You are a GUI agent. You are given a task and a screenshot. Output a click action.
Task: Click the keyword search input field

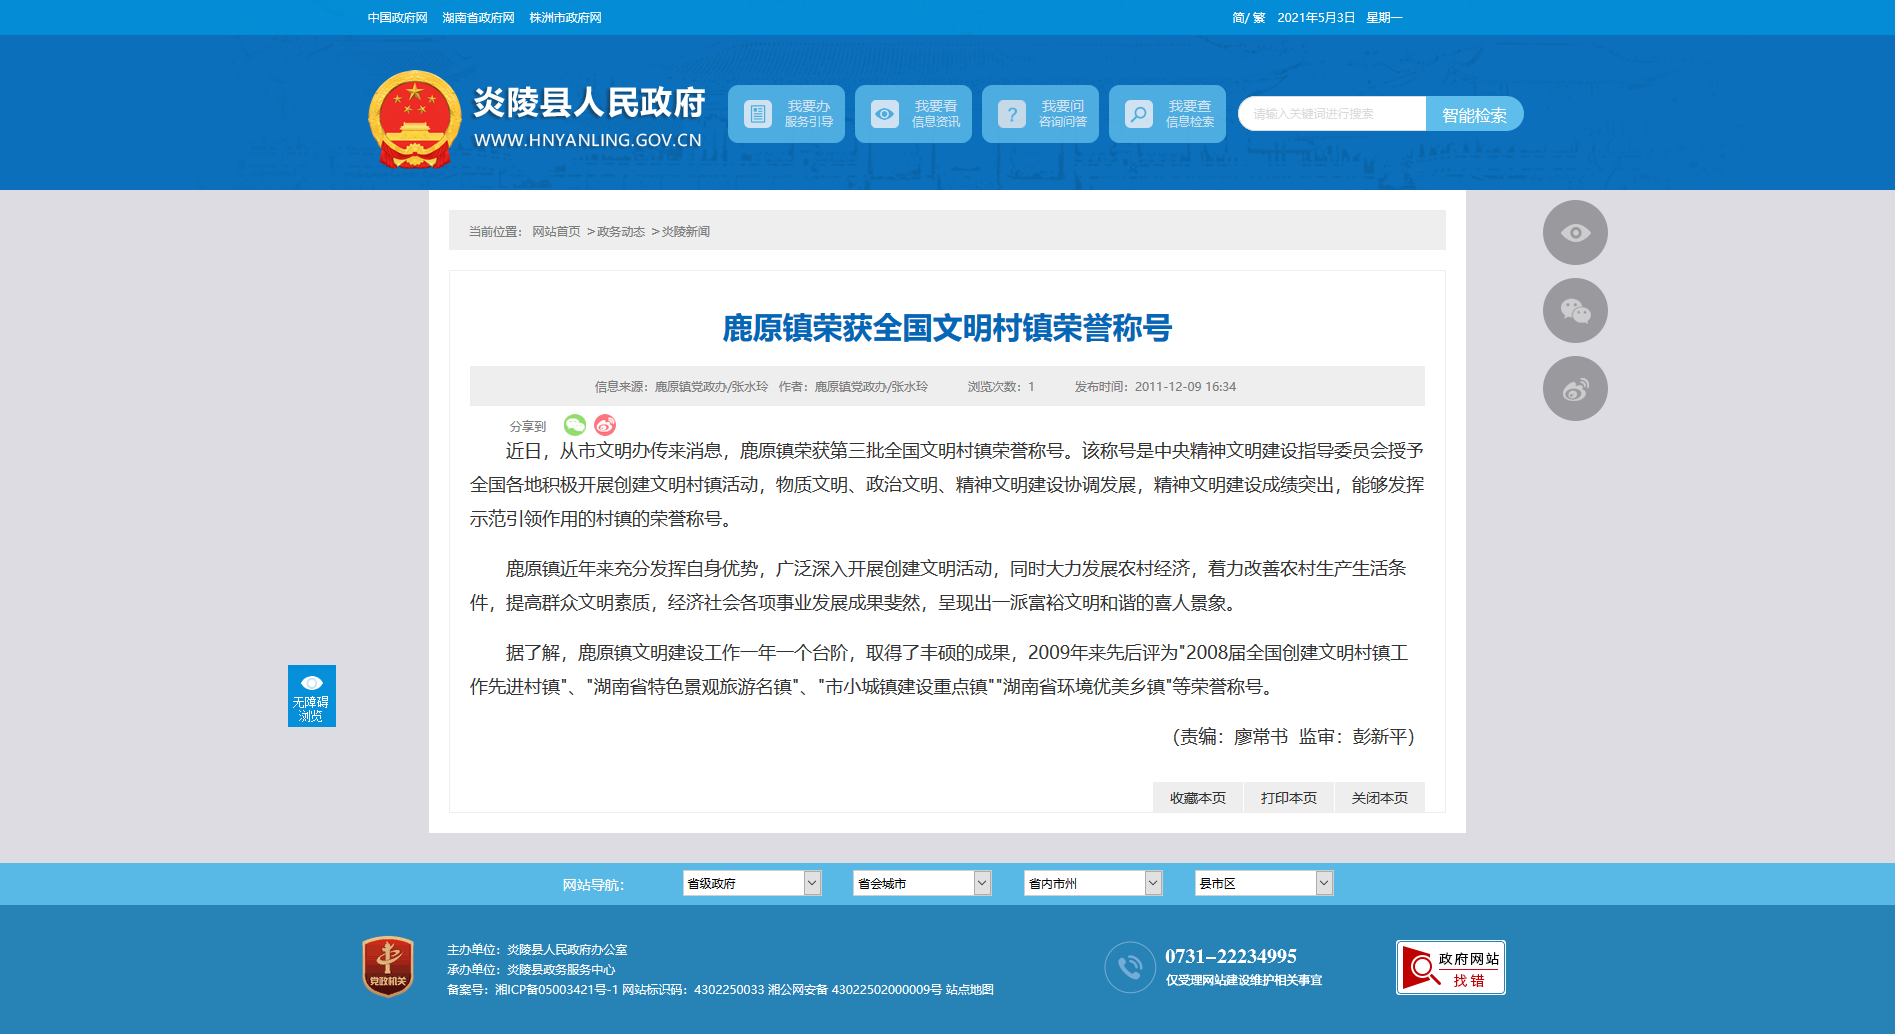tap(1332, 114)
